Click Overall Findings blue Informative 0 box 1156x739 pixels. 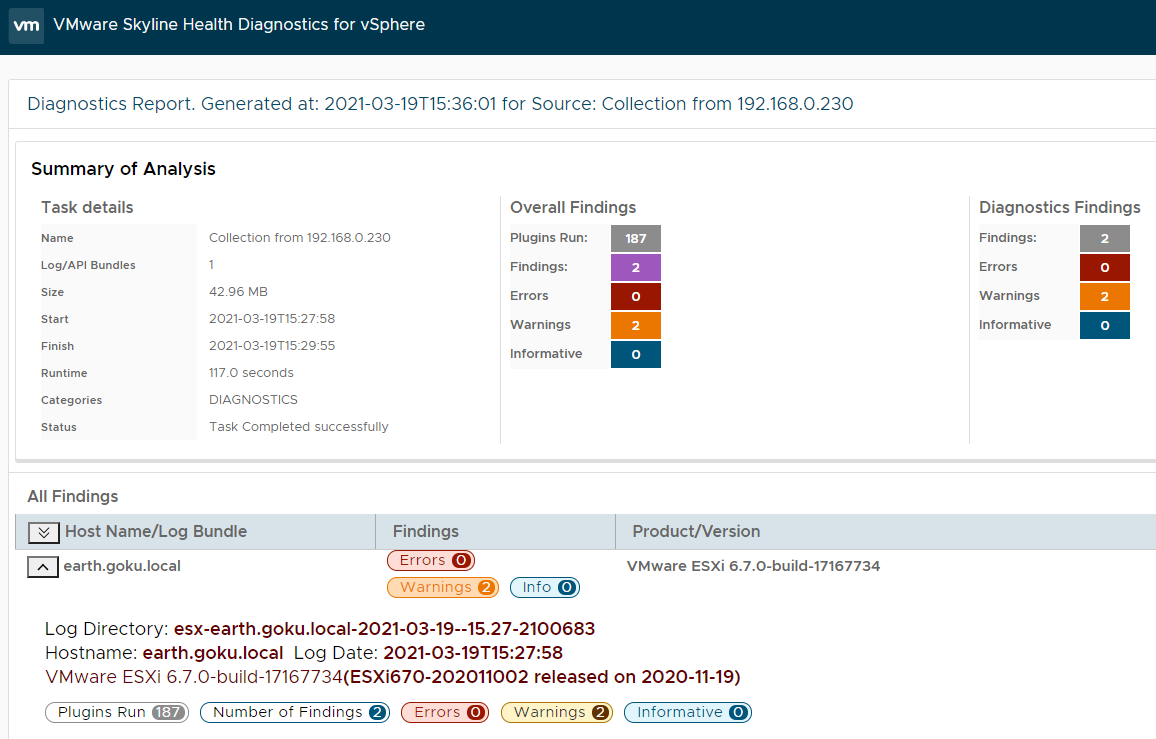pyautogui.click(x=636, y=355)
